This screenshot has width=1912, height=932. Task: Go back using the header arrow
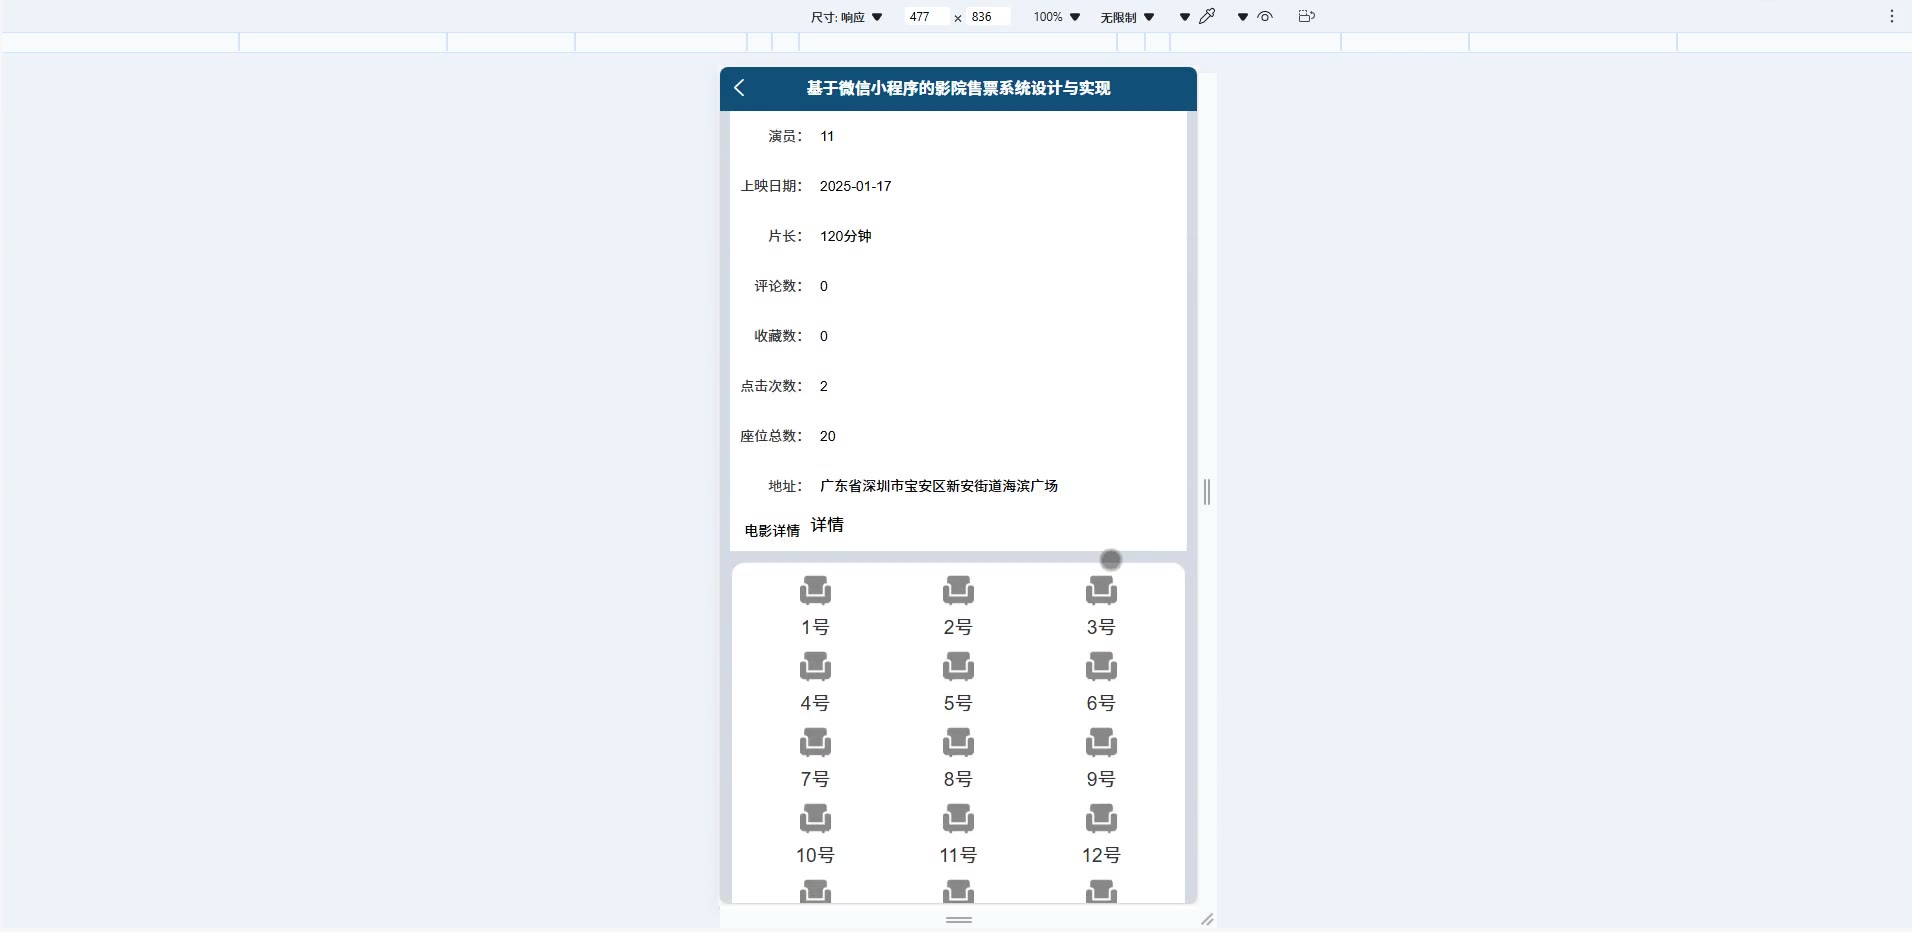tap(739, 88)
